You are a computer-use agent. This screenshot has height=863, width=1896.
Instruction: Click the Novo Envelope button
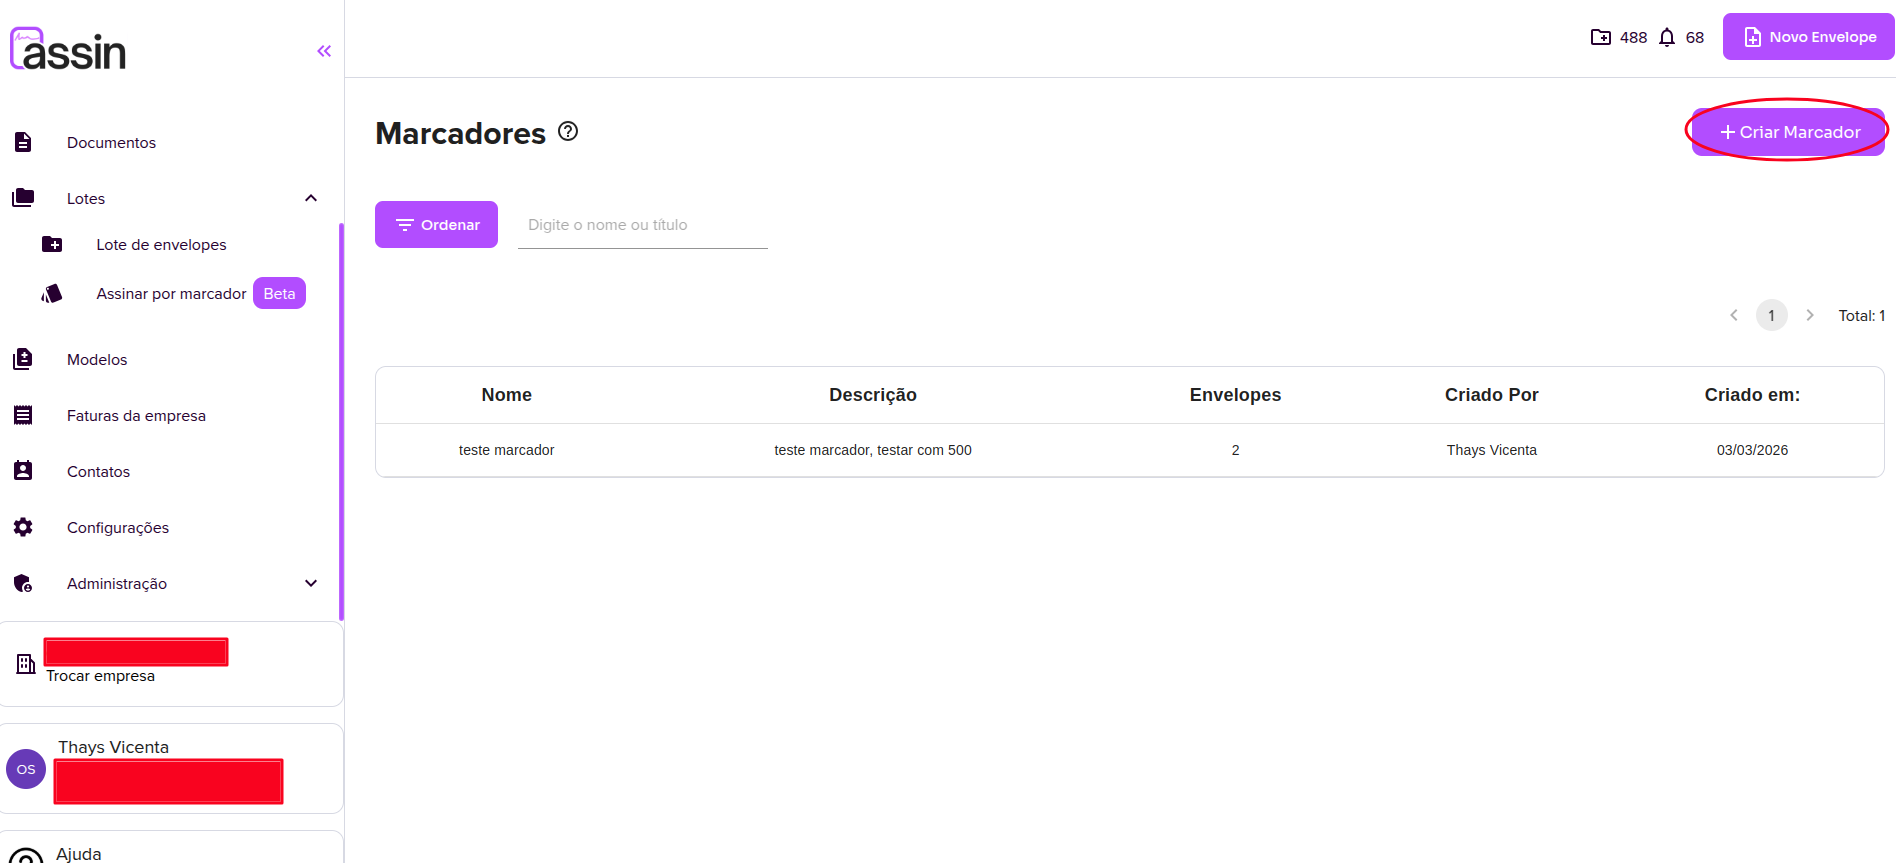click(x=1808, y=37)
